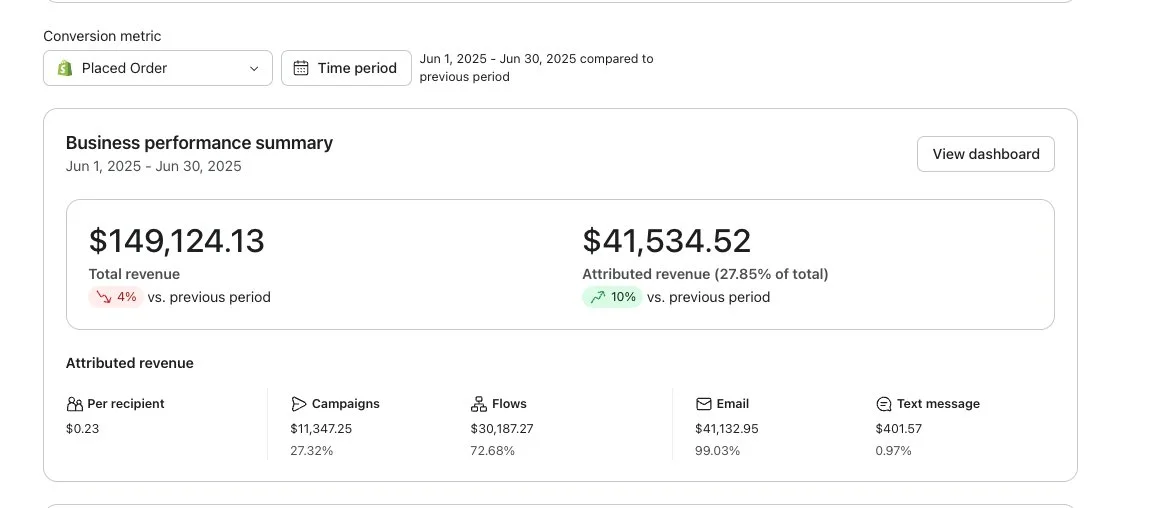Screen dimensions: 1153x508
Task: Click the Email label
Action: 733,404
